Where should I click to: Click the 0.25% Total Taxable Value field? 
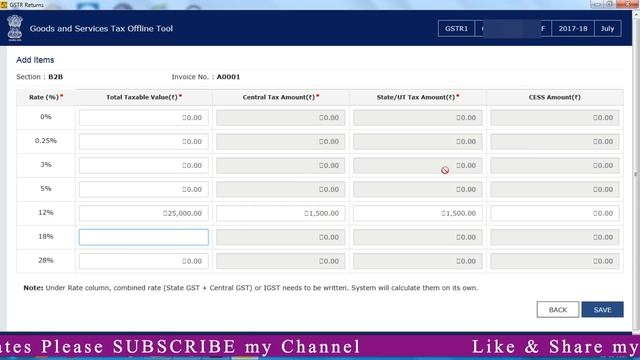coord(144,141)
